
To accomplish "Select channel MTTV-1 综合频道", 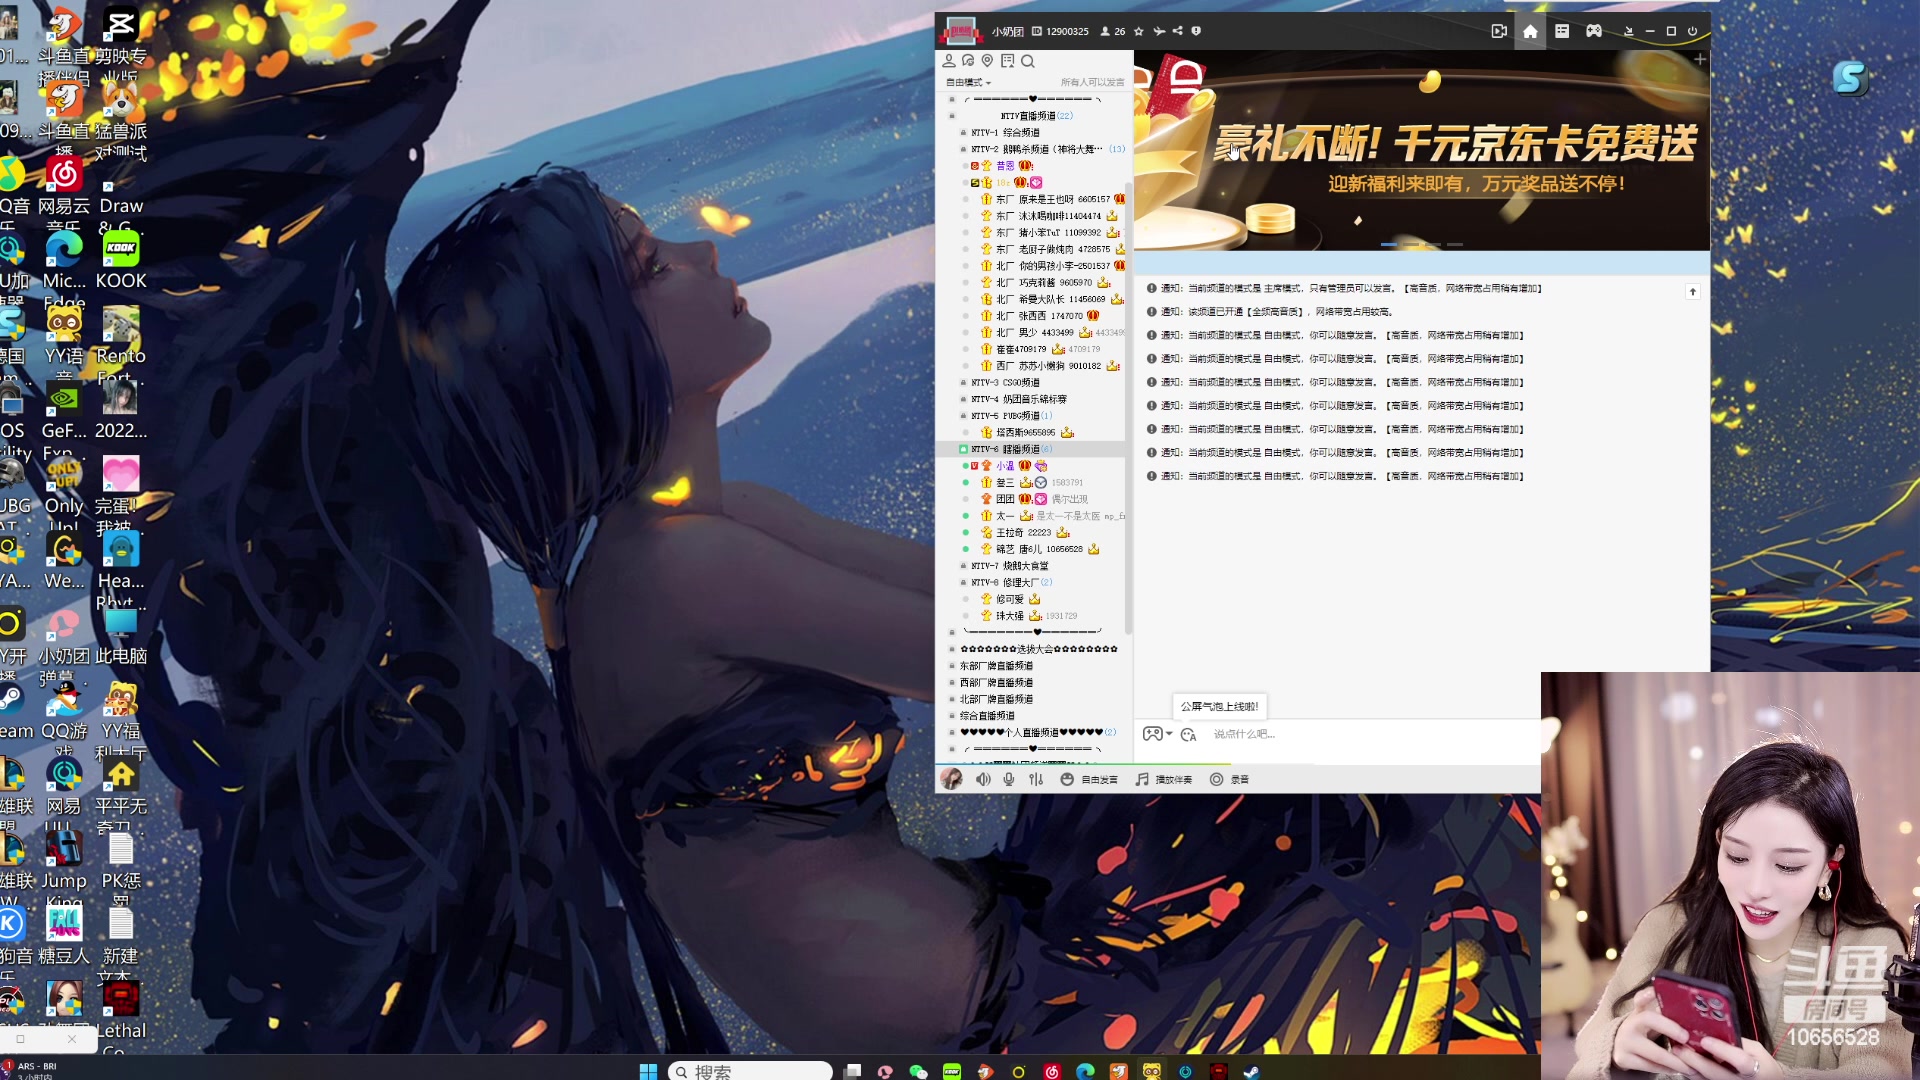I will [x=1005, y=133].
